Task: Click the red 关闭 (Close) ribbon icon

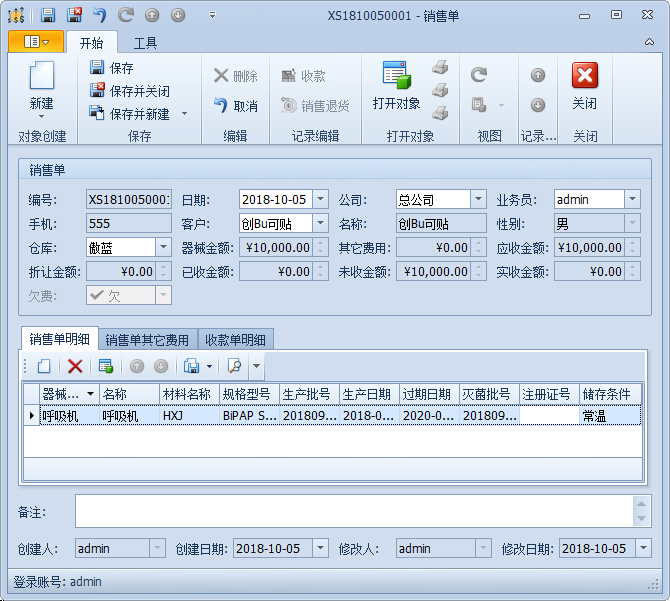Action: pos(584,78)
